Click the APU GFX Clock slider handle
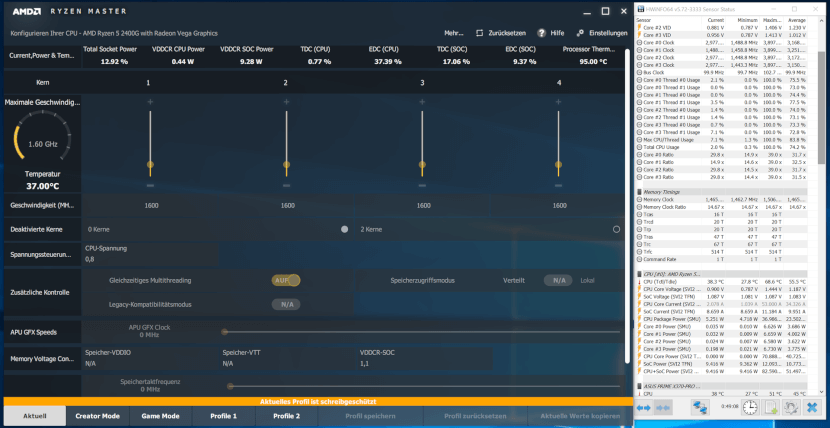The image size is (830, 428). 224,332
